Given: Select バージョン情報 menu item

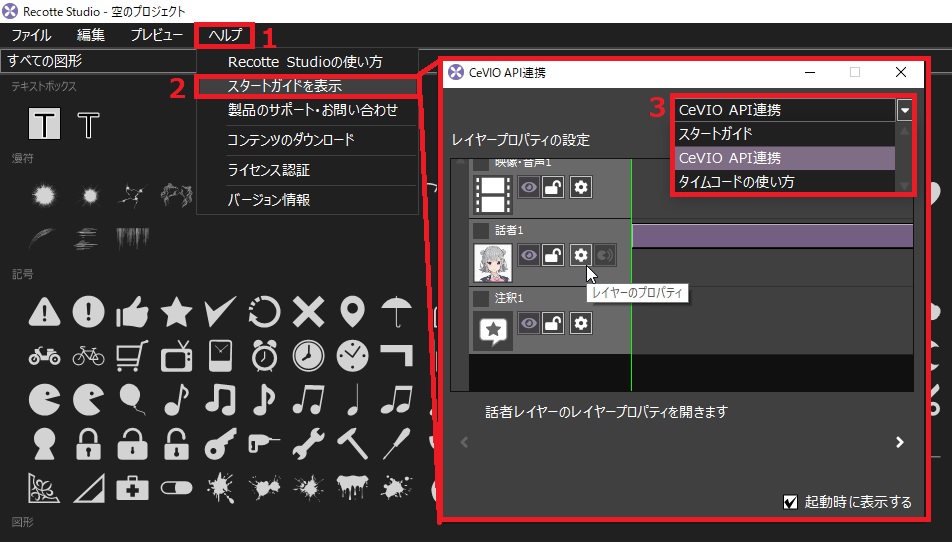Looking at the screenshot, I should coord(268,200).
